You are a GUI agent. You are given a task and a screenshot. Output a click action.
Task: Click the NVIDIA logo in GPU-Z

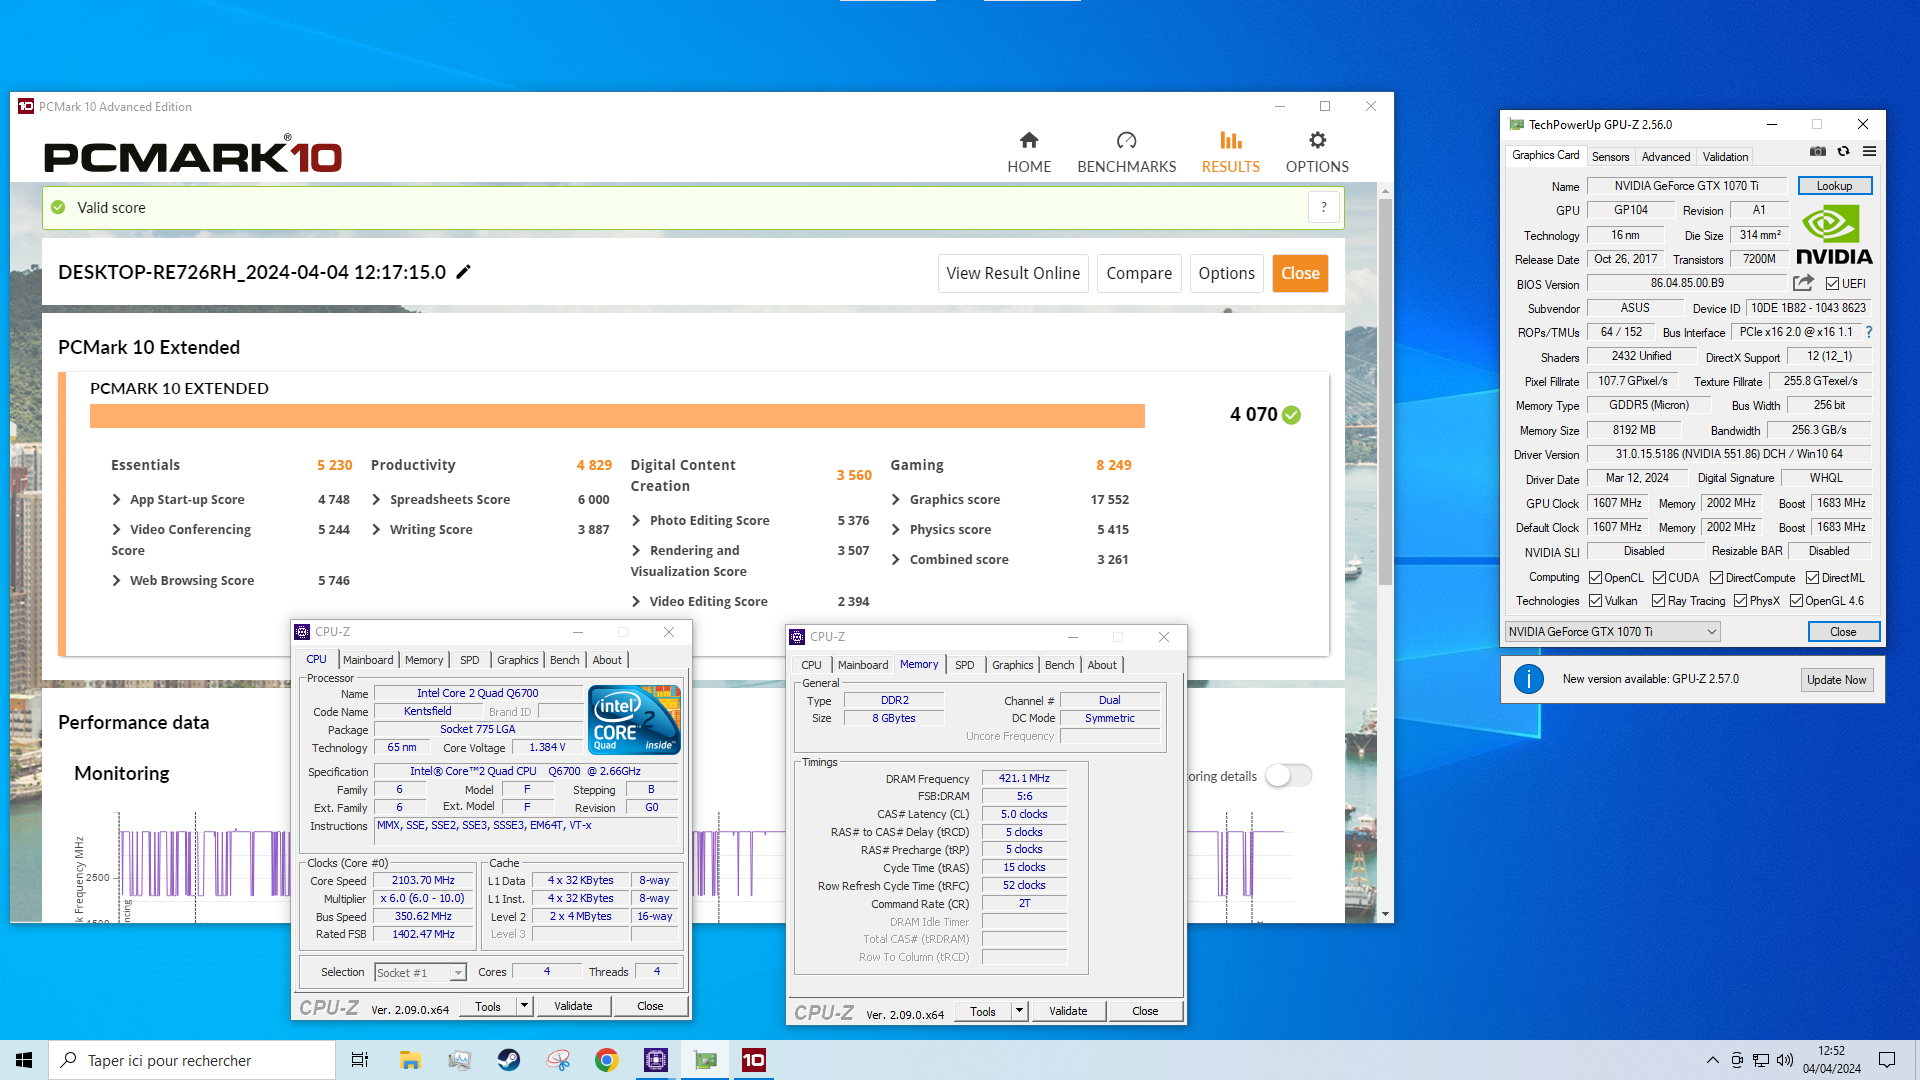(x=1834, y=234)
